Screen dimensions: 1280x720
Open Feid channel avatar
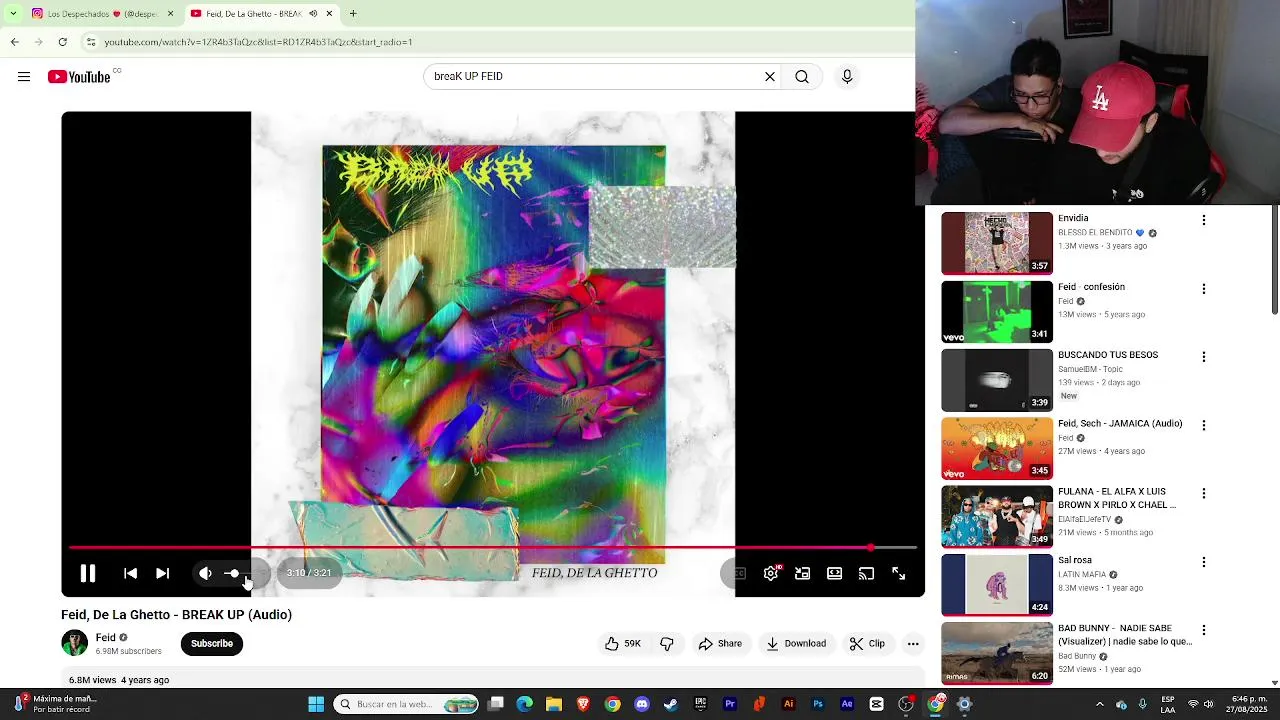(x=74, y=643)
